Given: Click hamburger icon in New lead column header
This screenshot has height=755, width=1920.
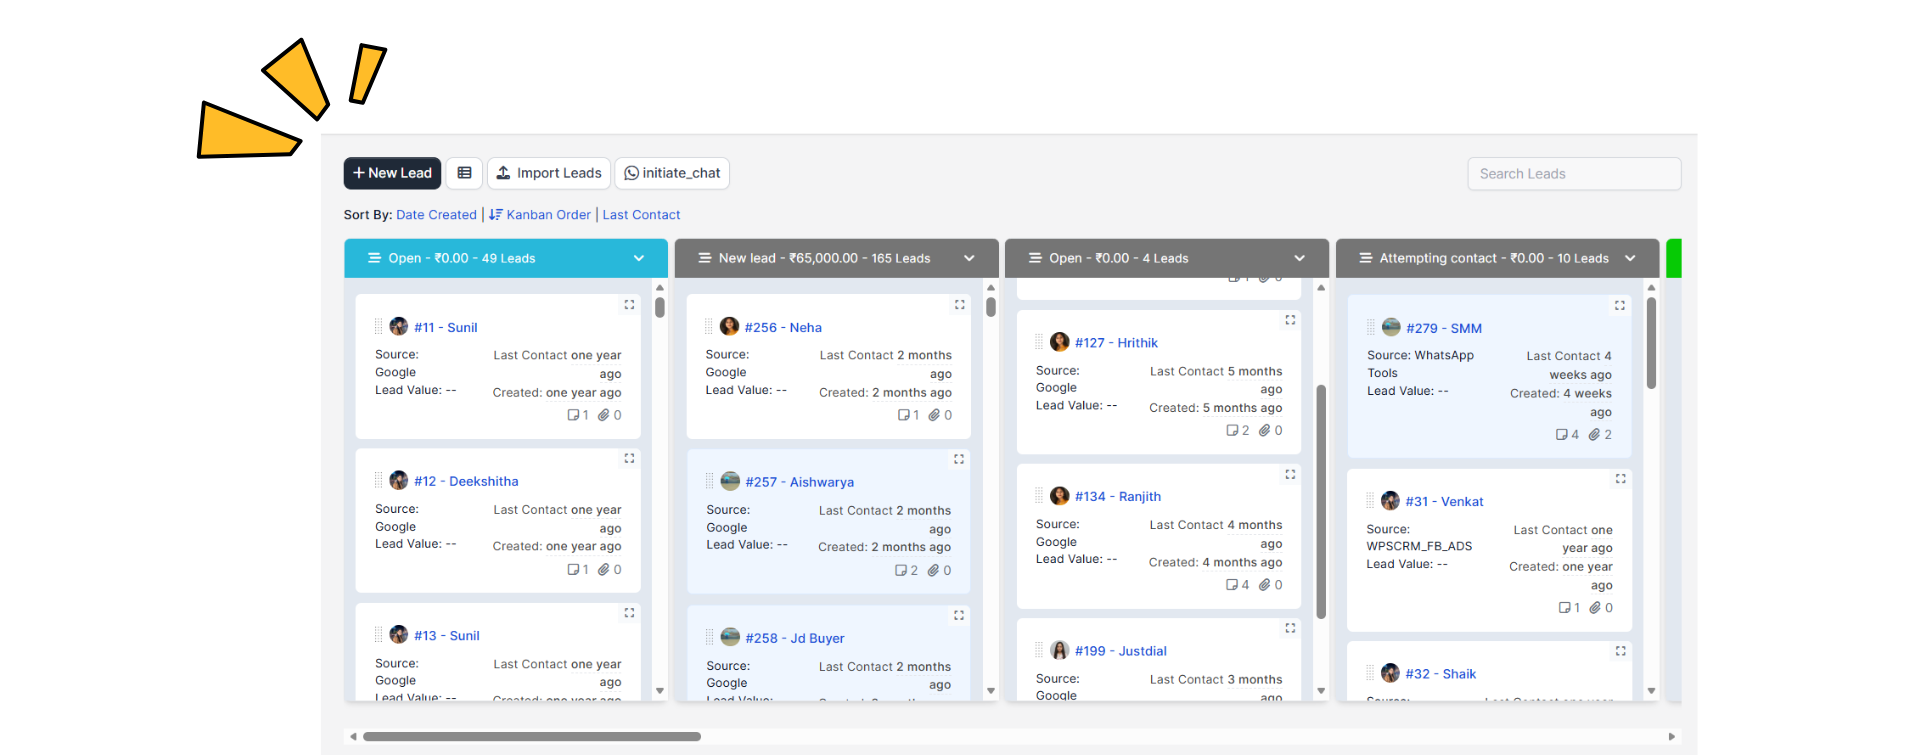Looking at the screenshot, I should click(705, 258).
